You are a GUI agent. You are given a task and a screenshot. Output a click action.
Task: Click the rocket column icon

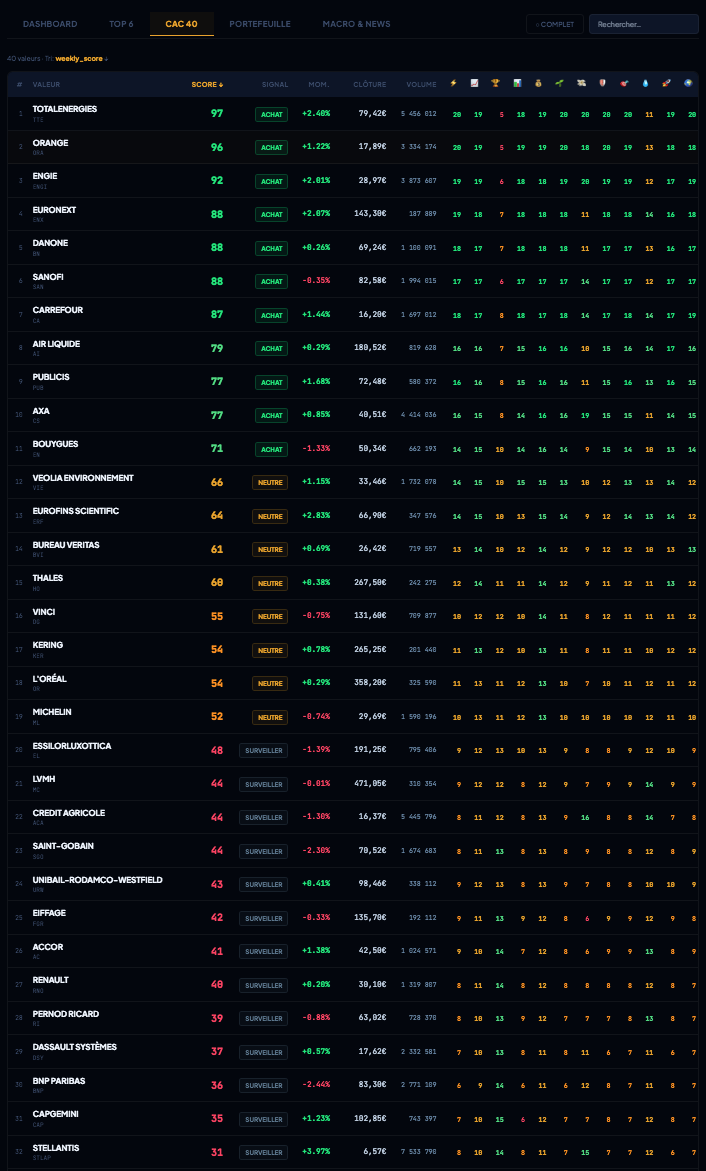pos(666,83)
